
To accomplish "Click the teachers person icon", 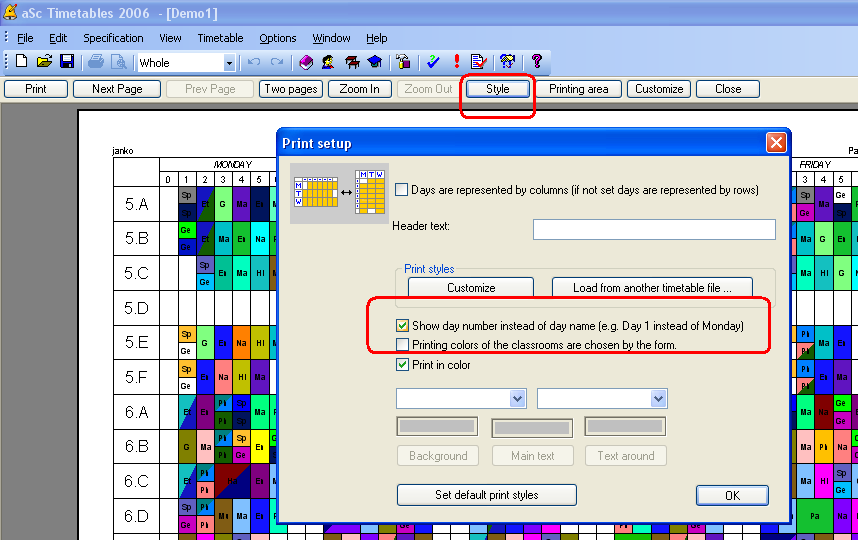I will pos(328,62).
